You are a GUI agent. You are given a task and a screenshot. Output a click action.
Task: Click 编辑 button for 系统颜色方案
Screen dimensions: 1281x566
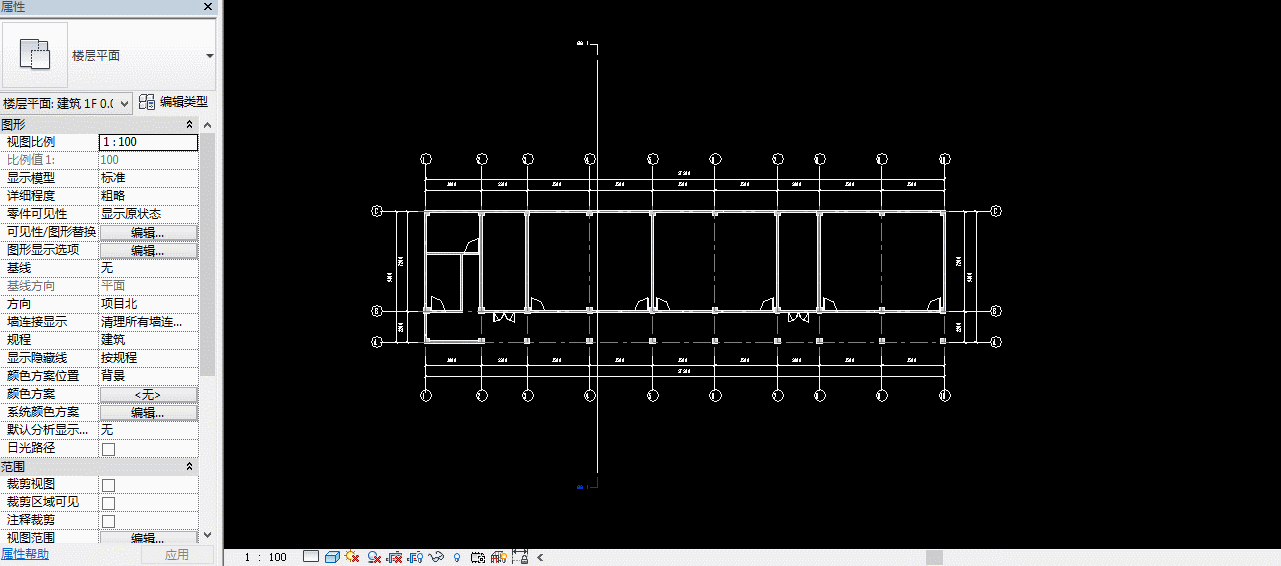tap(148, 412)
